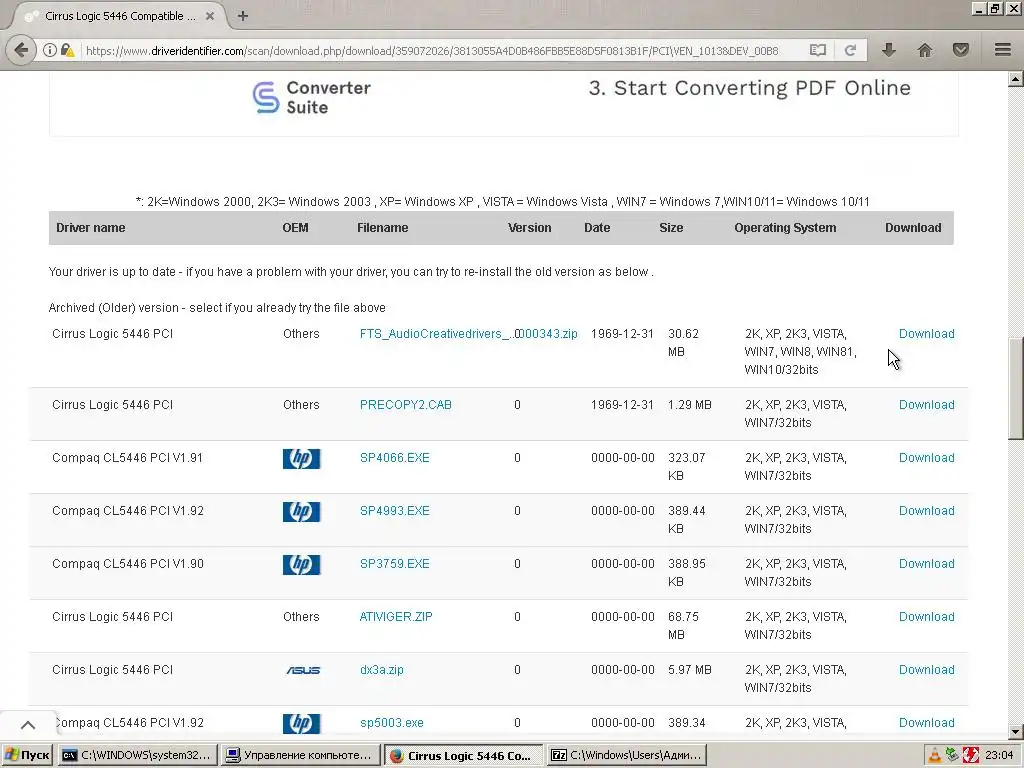Viewport: 1024px width, 768px height.
Task: Click the VLC cone tray icon
Action: point(935,756)
